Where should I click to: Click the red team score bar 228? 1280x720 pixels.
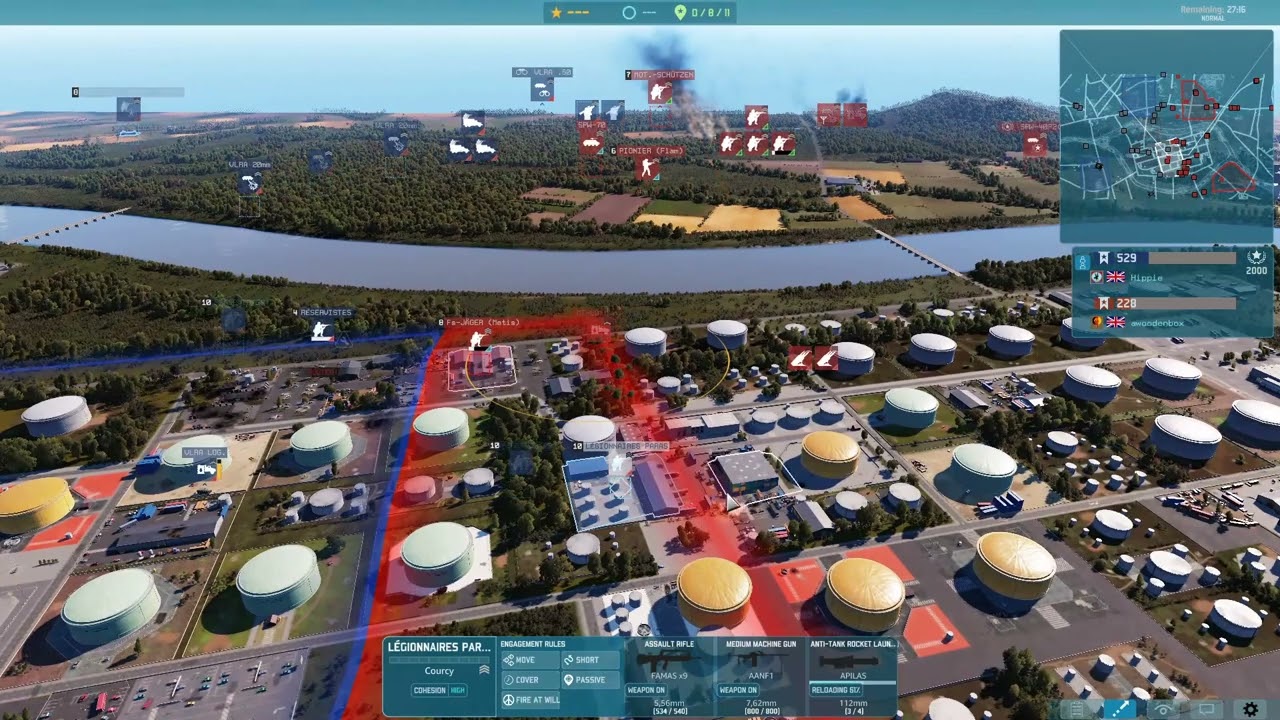tap(1165, 303)
